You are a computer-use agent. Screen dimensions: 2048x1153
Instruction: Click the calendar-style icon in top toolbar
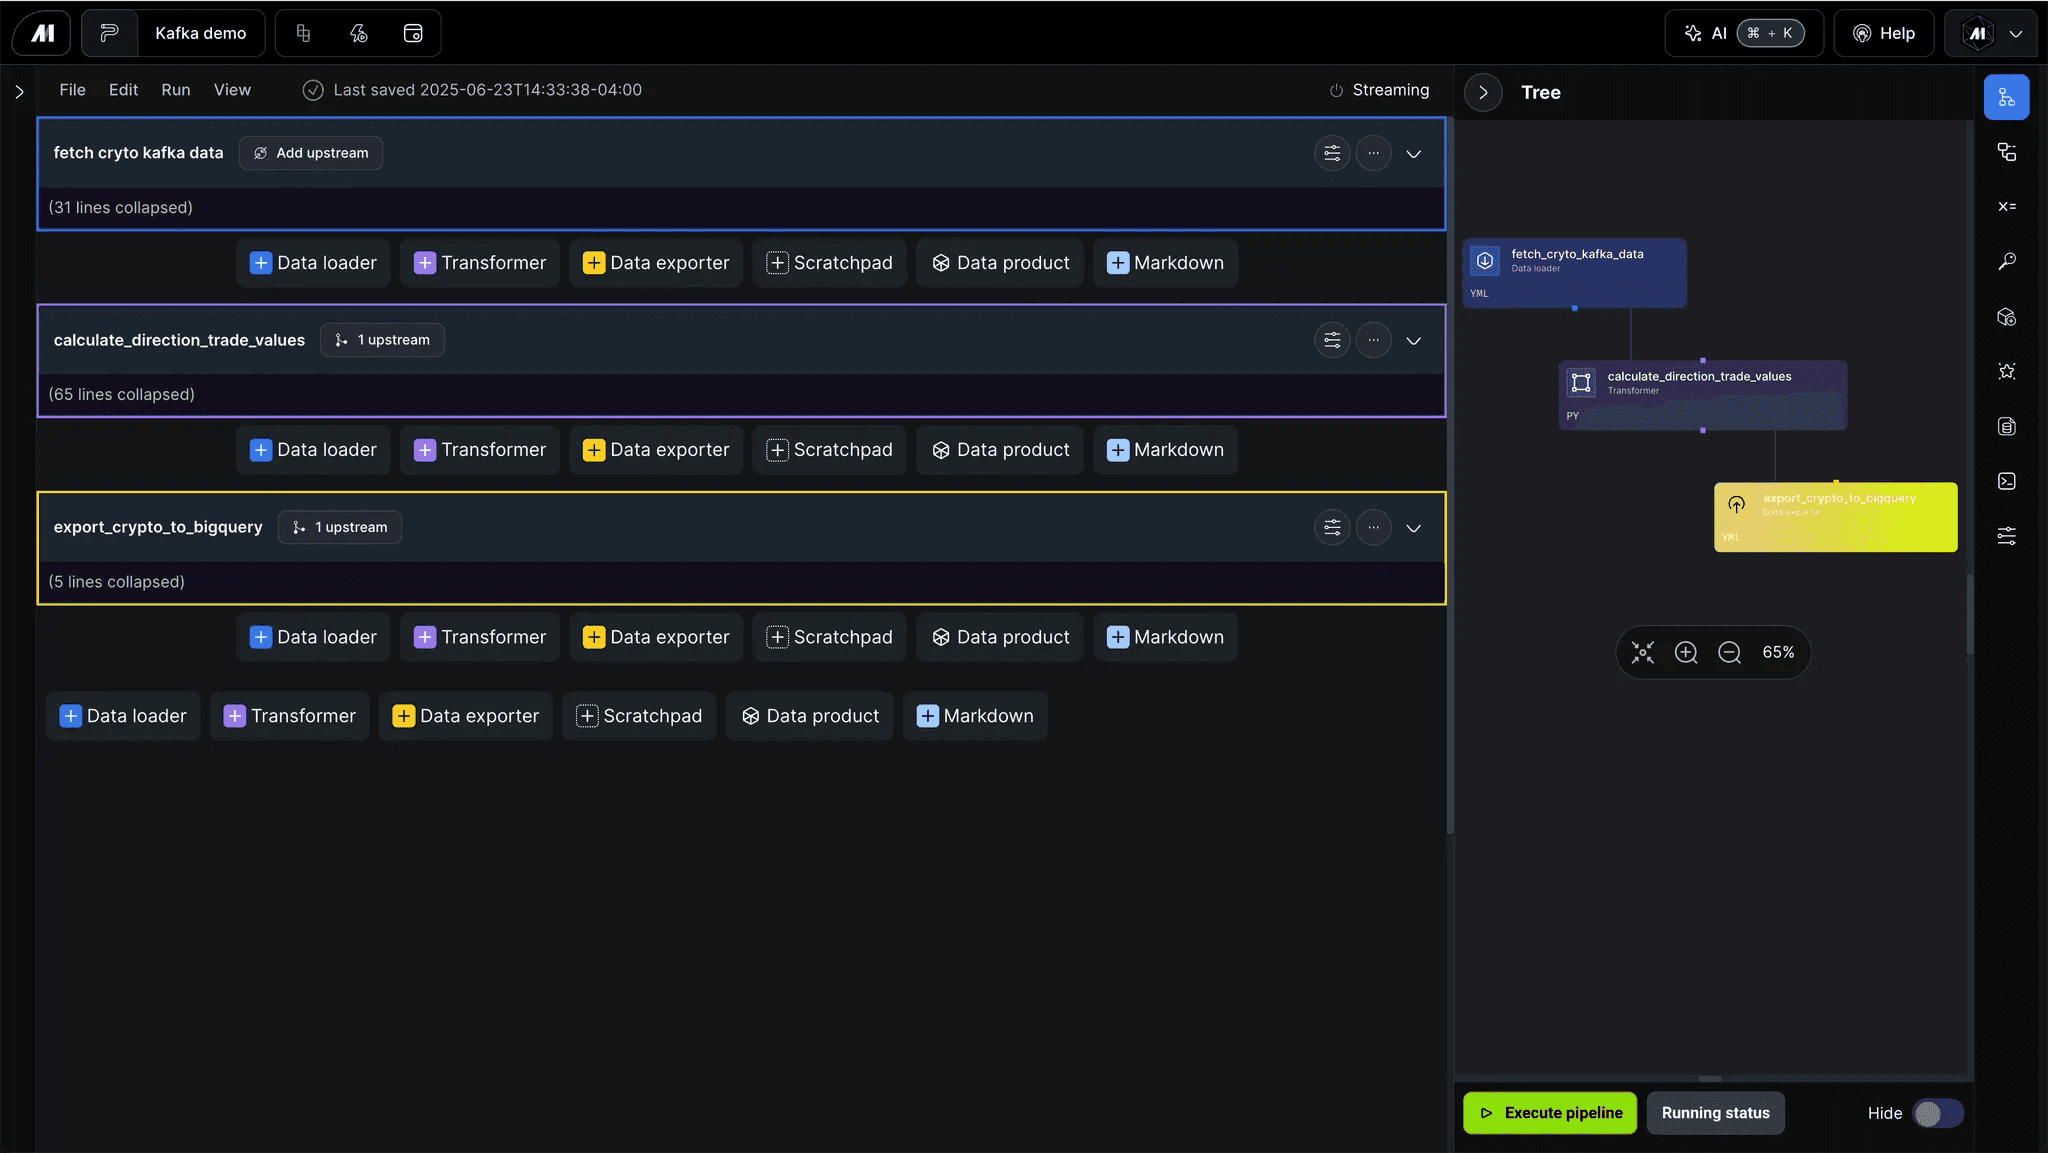click(x=413, y=33)
